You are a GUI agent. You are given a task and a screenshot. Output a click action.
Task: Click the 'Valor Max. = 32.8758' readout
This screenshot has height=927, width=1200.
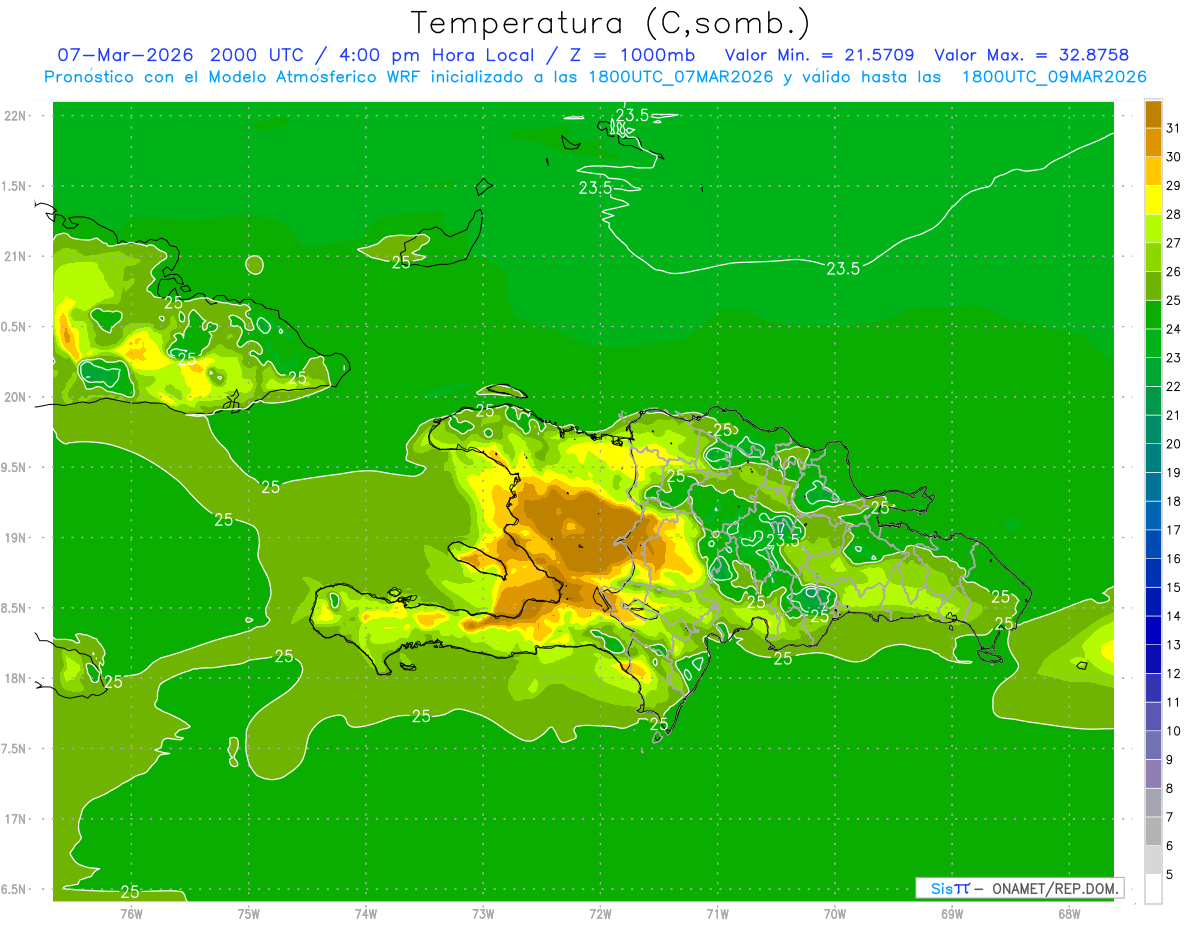point(1033,55)
